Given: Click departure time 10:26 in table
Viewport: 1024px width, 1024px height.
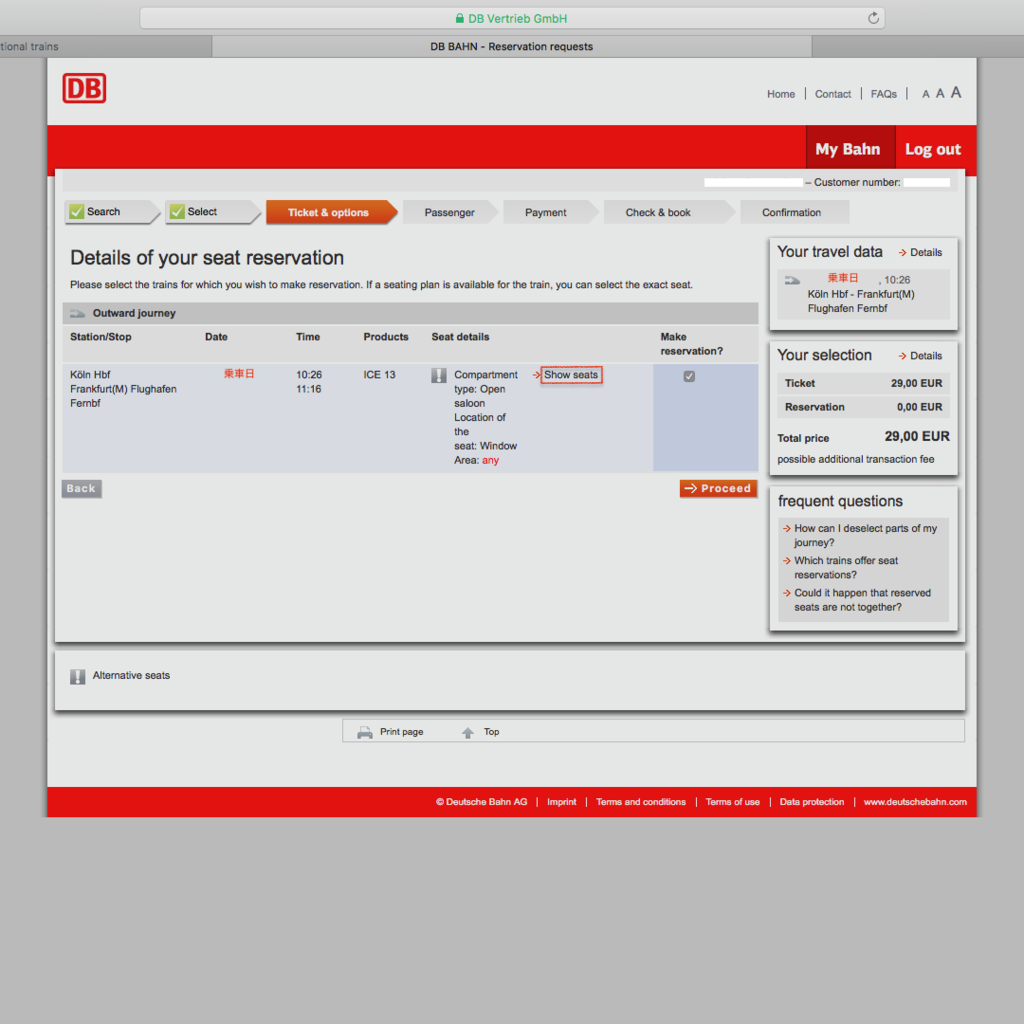Looking at the screenshot, I should 309,375.
